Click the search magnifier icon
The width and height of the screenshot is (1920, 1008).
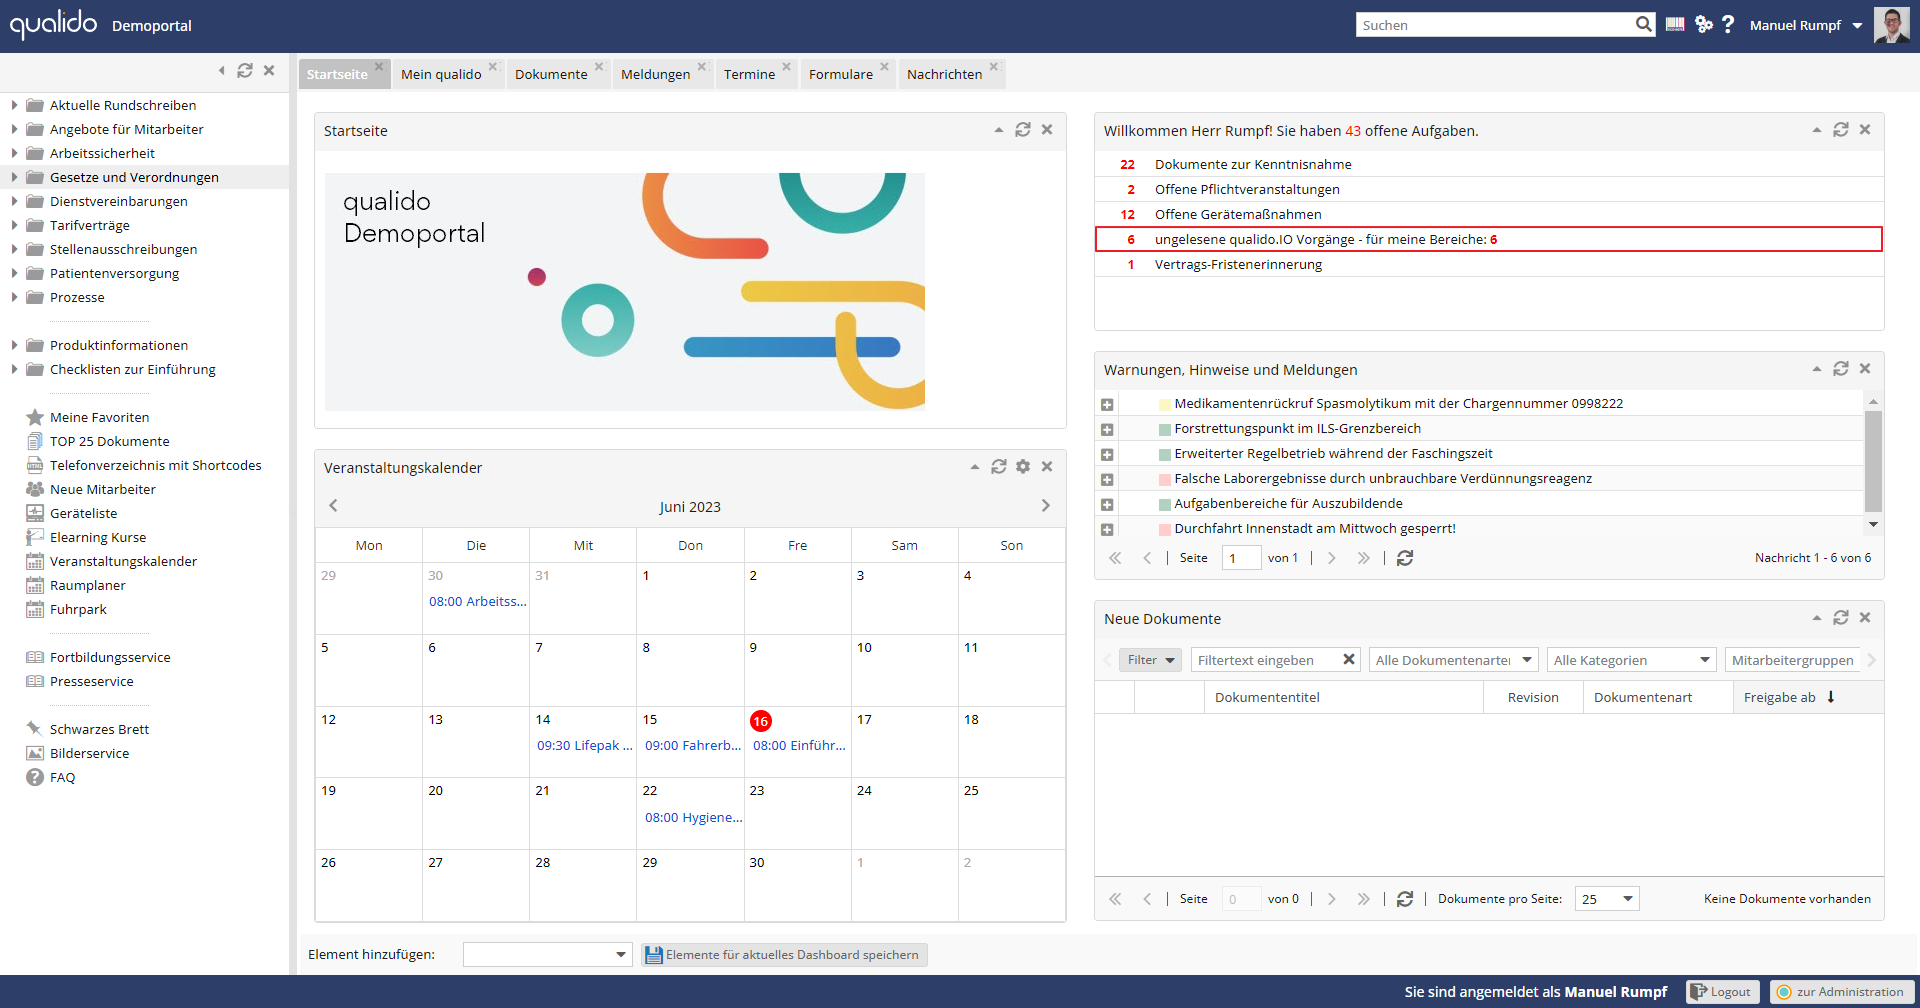pos(1644,25)
